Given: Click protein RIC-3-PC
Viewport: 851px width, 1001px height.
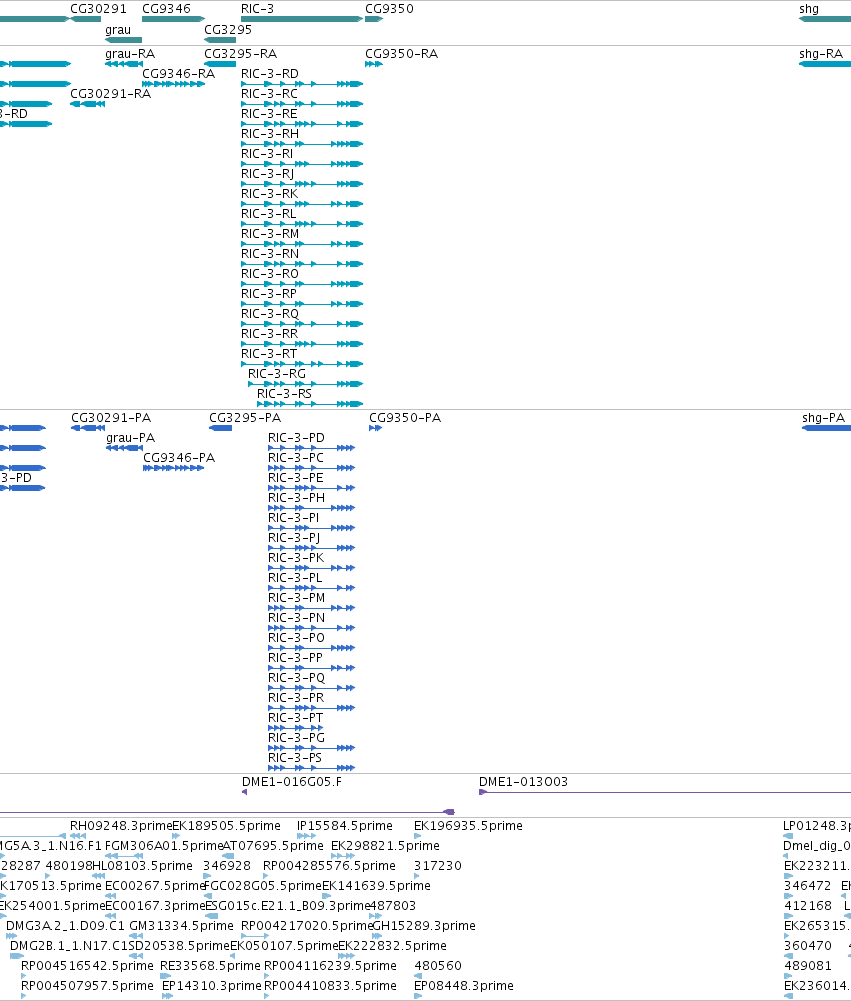Looking at the screenshot, I should [x=312, y=468].
